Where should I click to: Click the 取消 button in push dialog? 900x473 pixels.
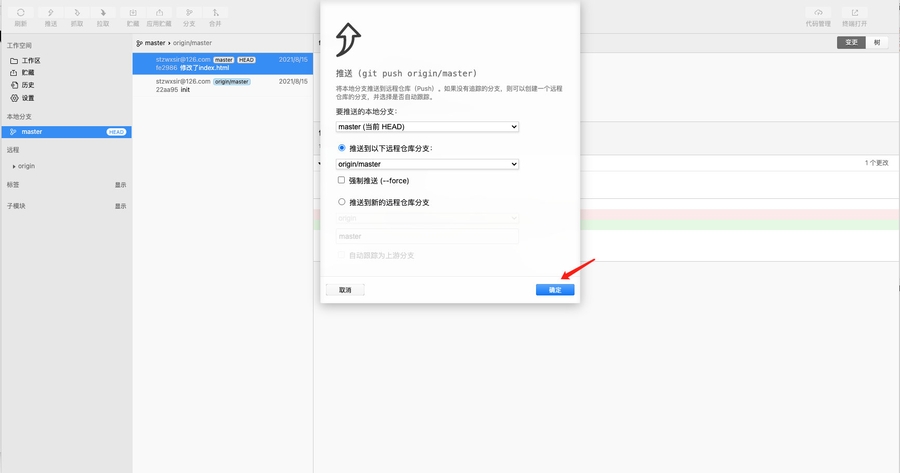[345, 290]
